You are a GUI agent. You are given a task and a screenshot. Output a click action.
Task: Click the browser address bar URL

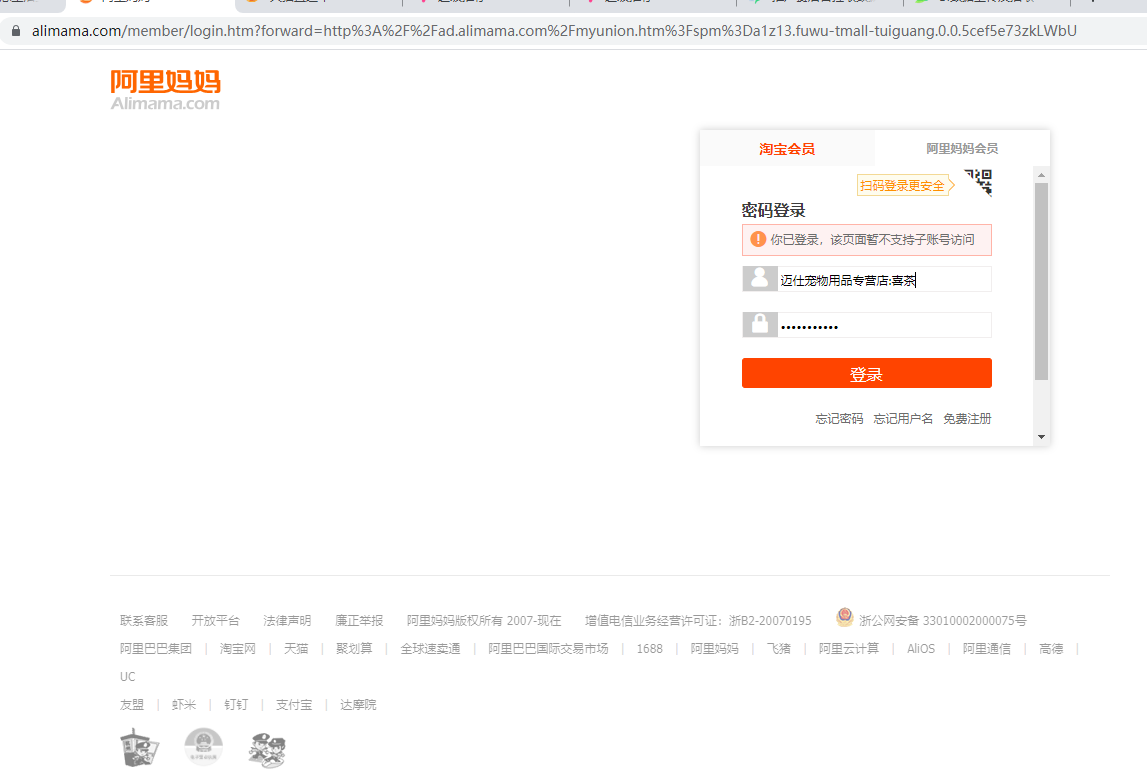tap(554, 31)
